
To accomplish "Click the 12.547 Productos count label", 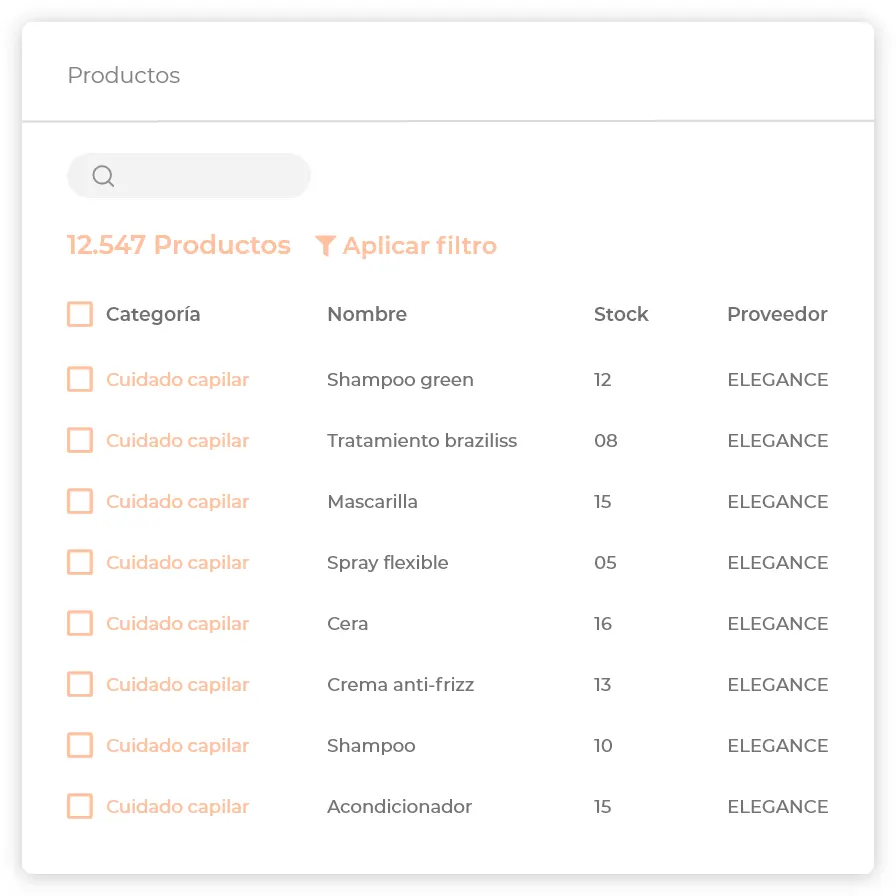I will click(x=179, y=246).
